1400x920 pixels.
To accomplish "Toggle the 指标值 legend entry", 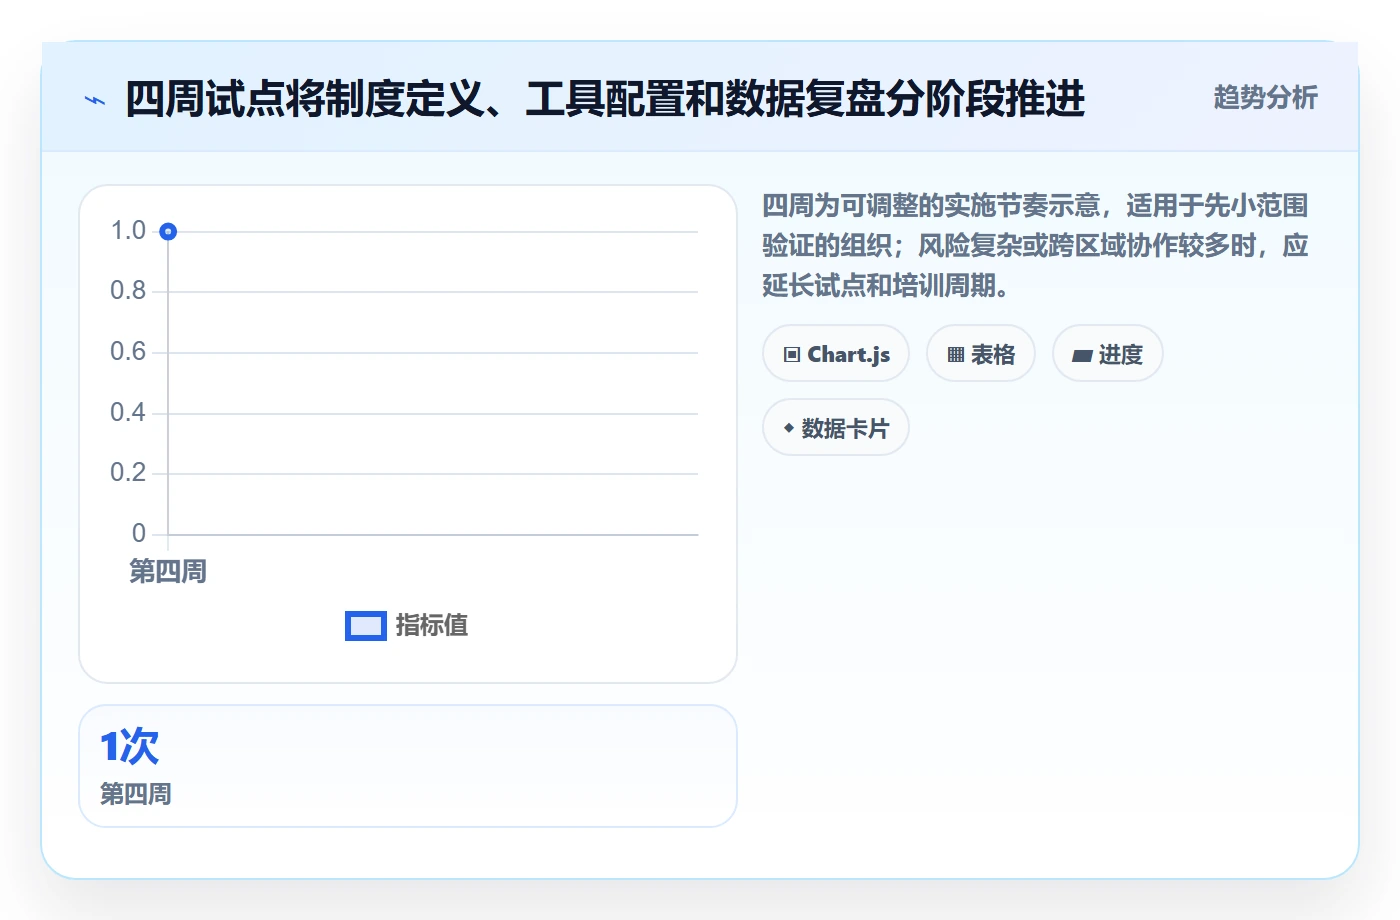I will point(407,626).
